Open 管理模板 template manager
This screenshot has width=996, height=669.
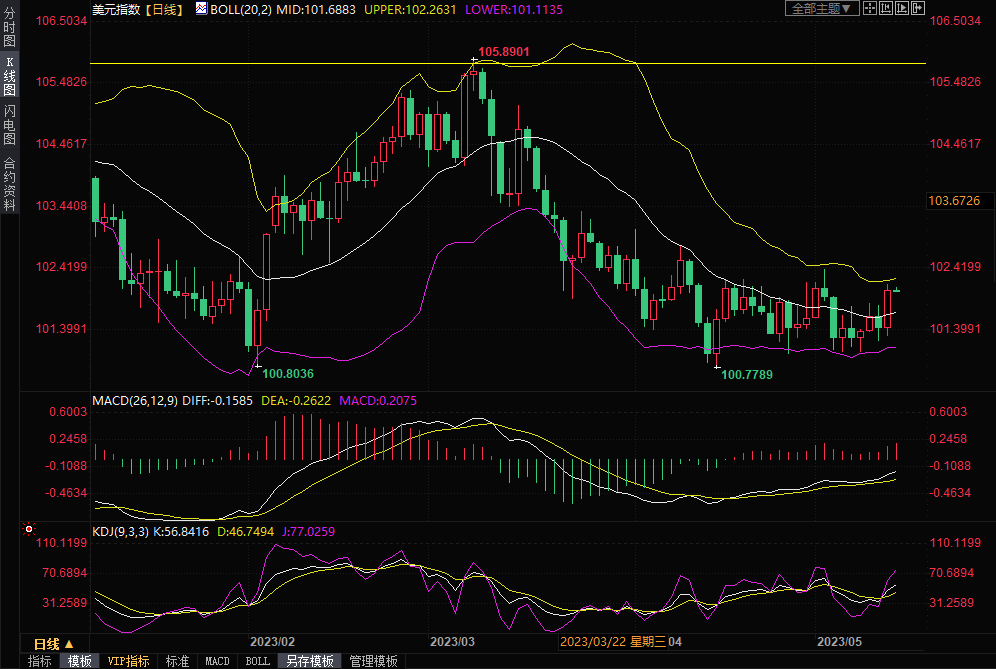pos(372,661)
